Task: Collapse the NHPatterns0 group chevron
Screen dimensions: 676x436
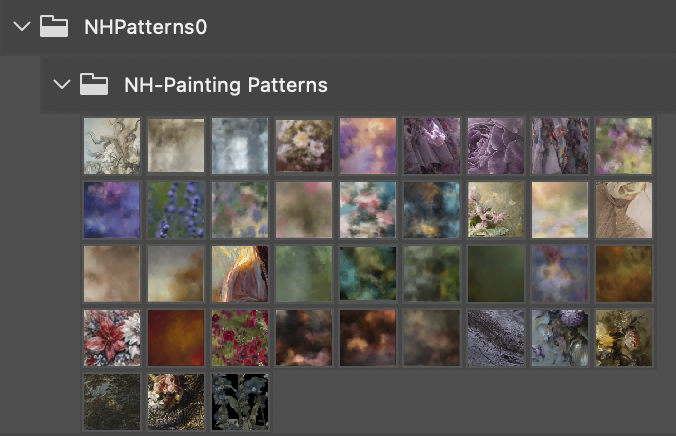Action: (x=22, y=27)
